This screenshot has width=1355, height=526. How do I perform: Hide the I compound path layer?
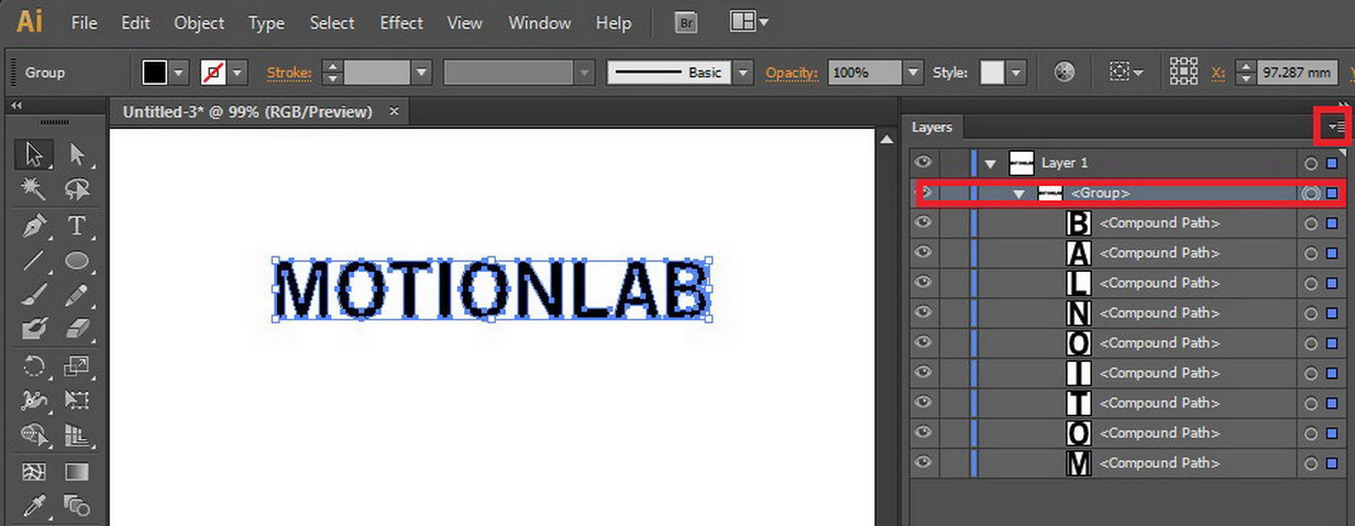click(923, 372)
